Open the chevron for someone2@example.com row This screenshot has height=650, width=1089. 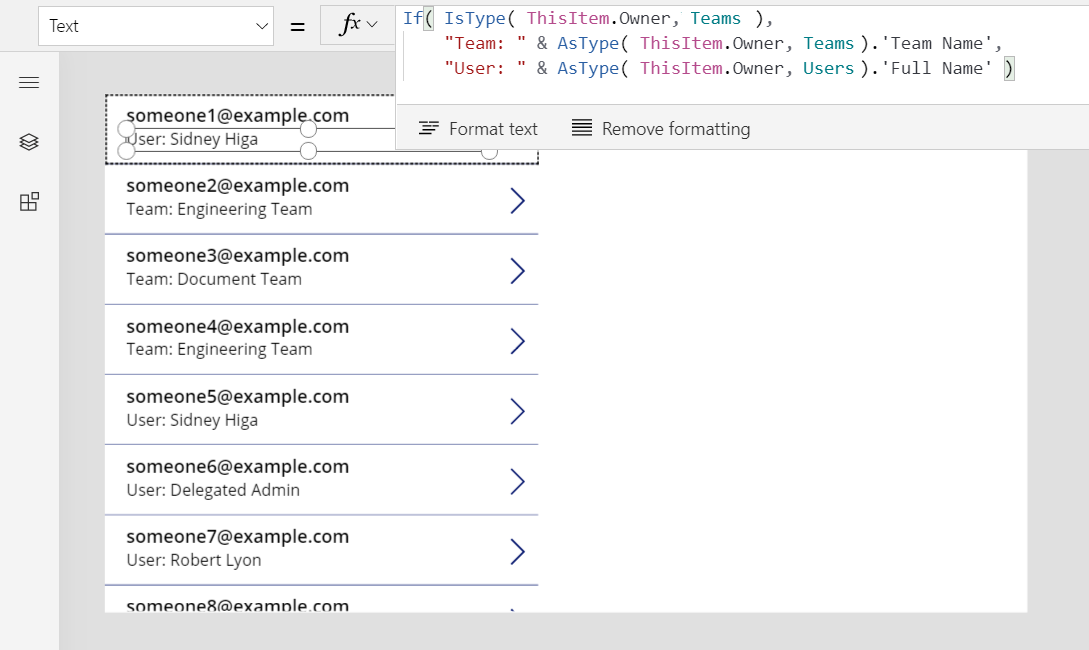click(x=517, y=201)
